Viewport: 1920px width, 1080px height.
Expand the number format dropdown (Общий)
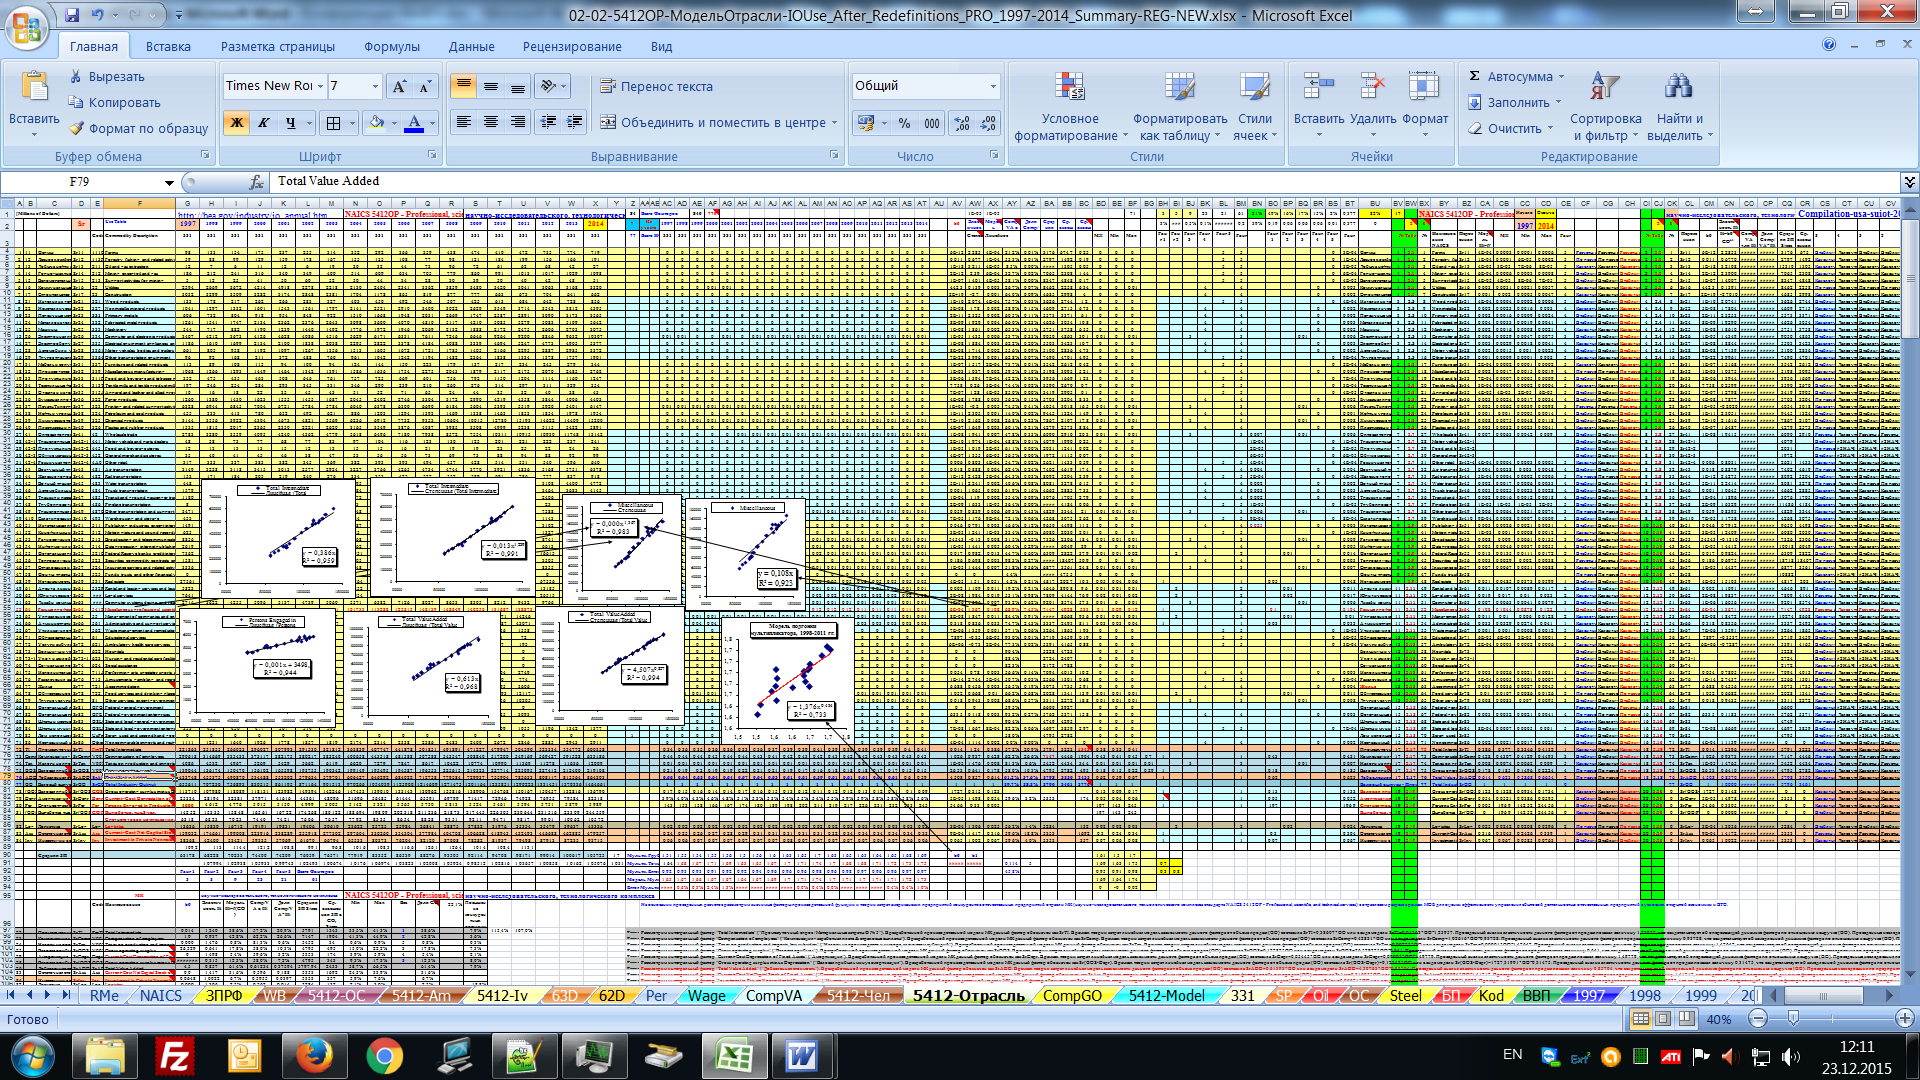point(993,87)
